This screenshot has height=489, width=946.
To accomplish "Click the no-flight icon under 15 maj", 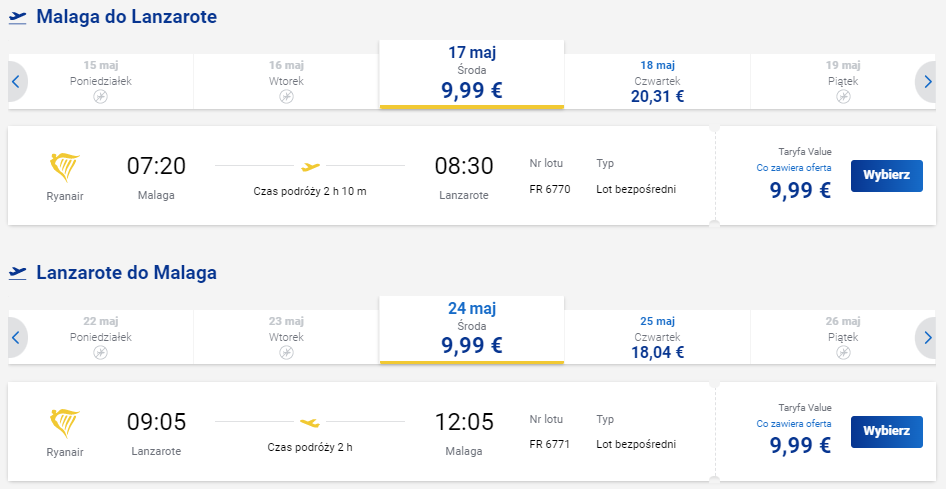I will (x=101, y=96).
